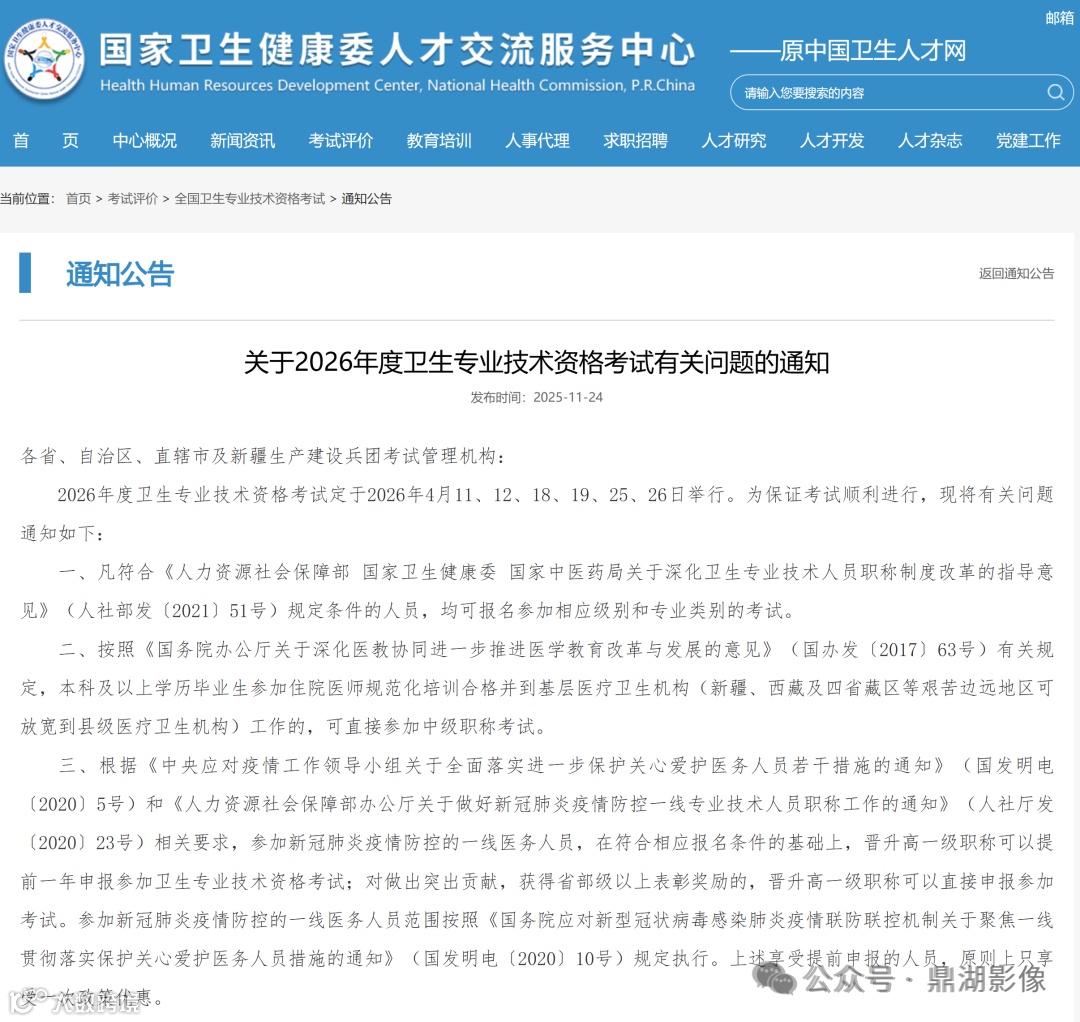Open the 新闻资讯 menu item
Screen dimensions: 1080x1022
tap(242, 140)
